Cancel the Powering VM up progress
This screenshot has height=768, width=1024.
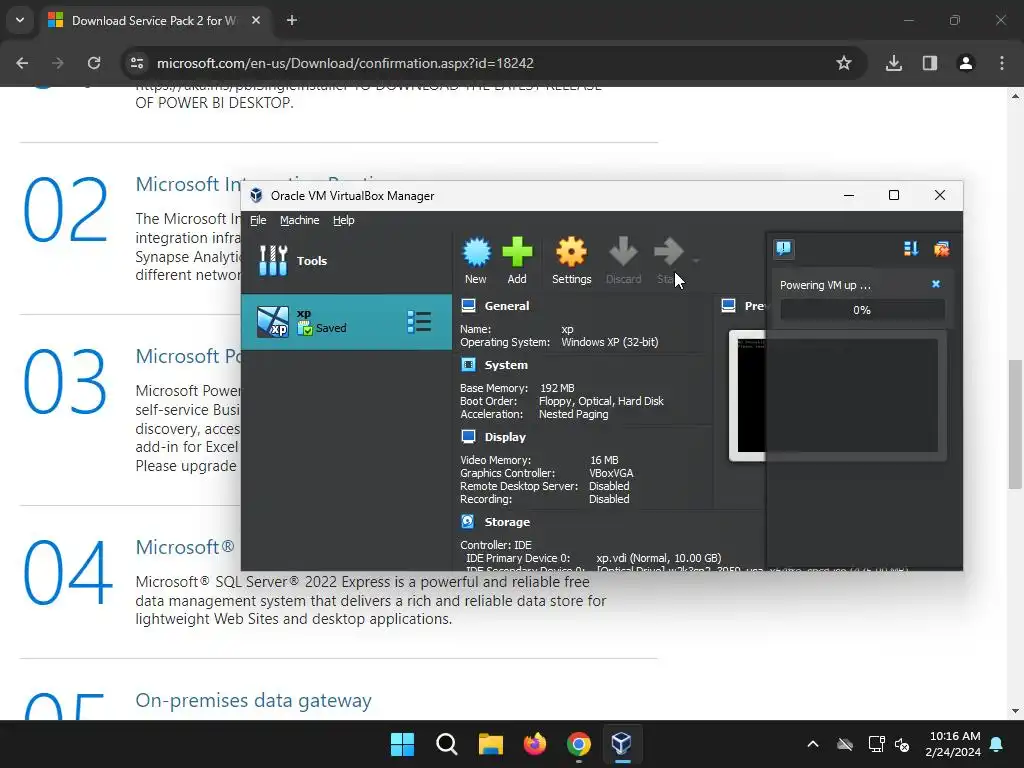click(936, 284)
